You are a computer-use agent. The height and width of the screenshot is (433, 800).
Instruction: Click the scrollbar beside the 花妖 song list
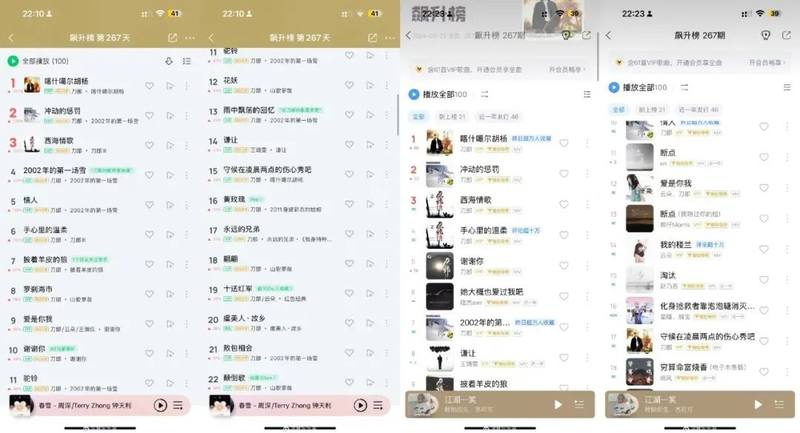tap(397, 115)
